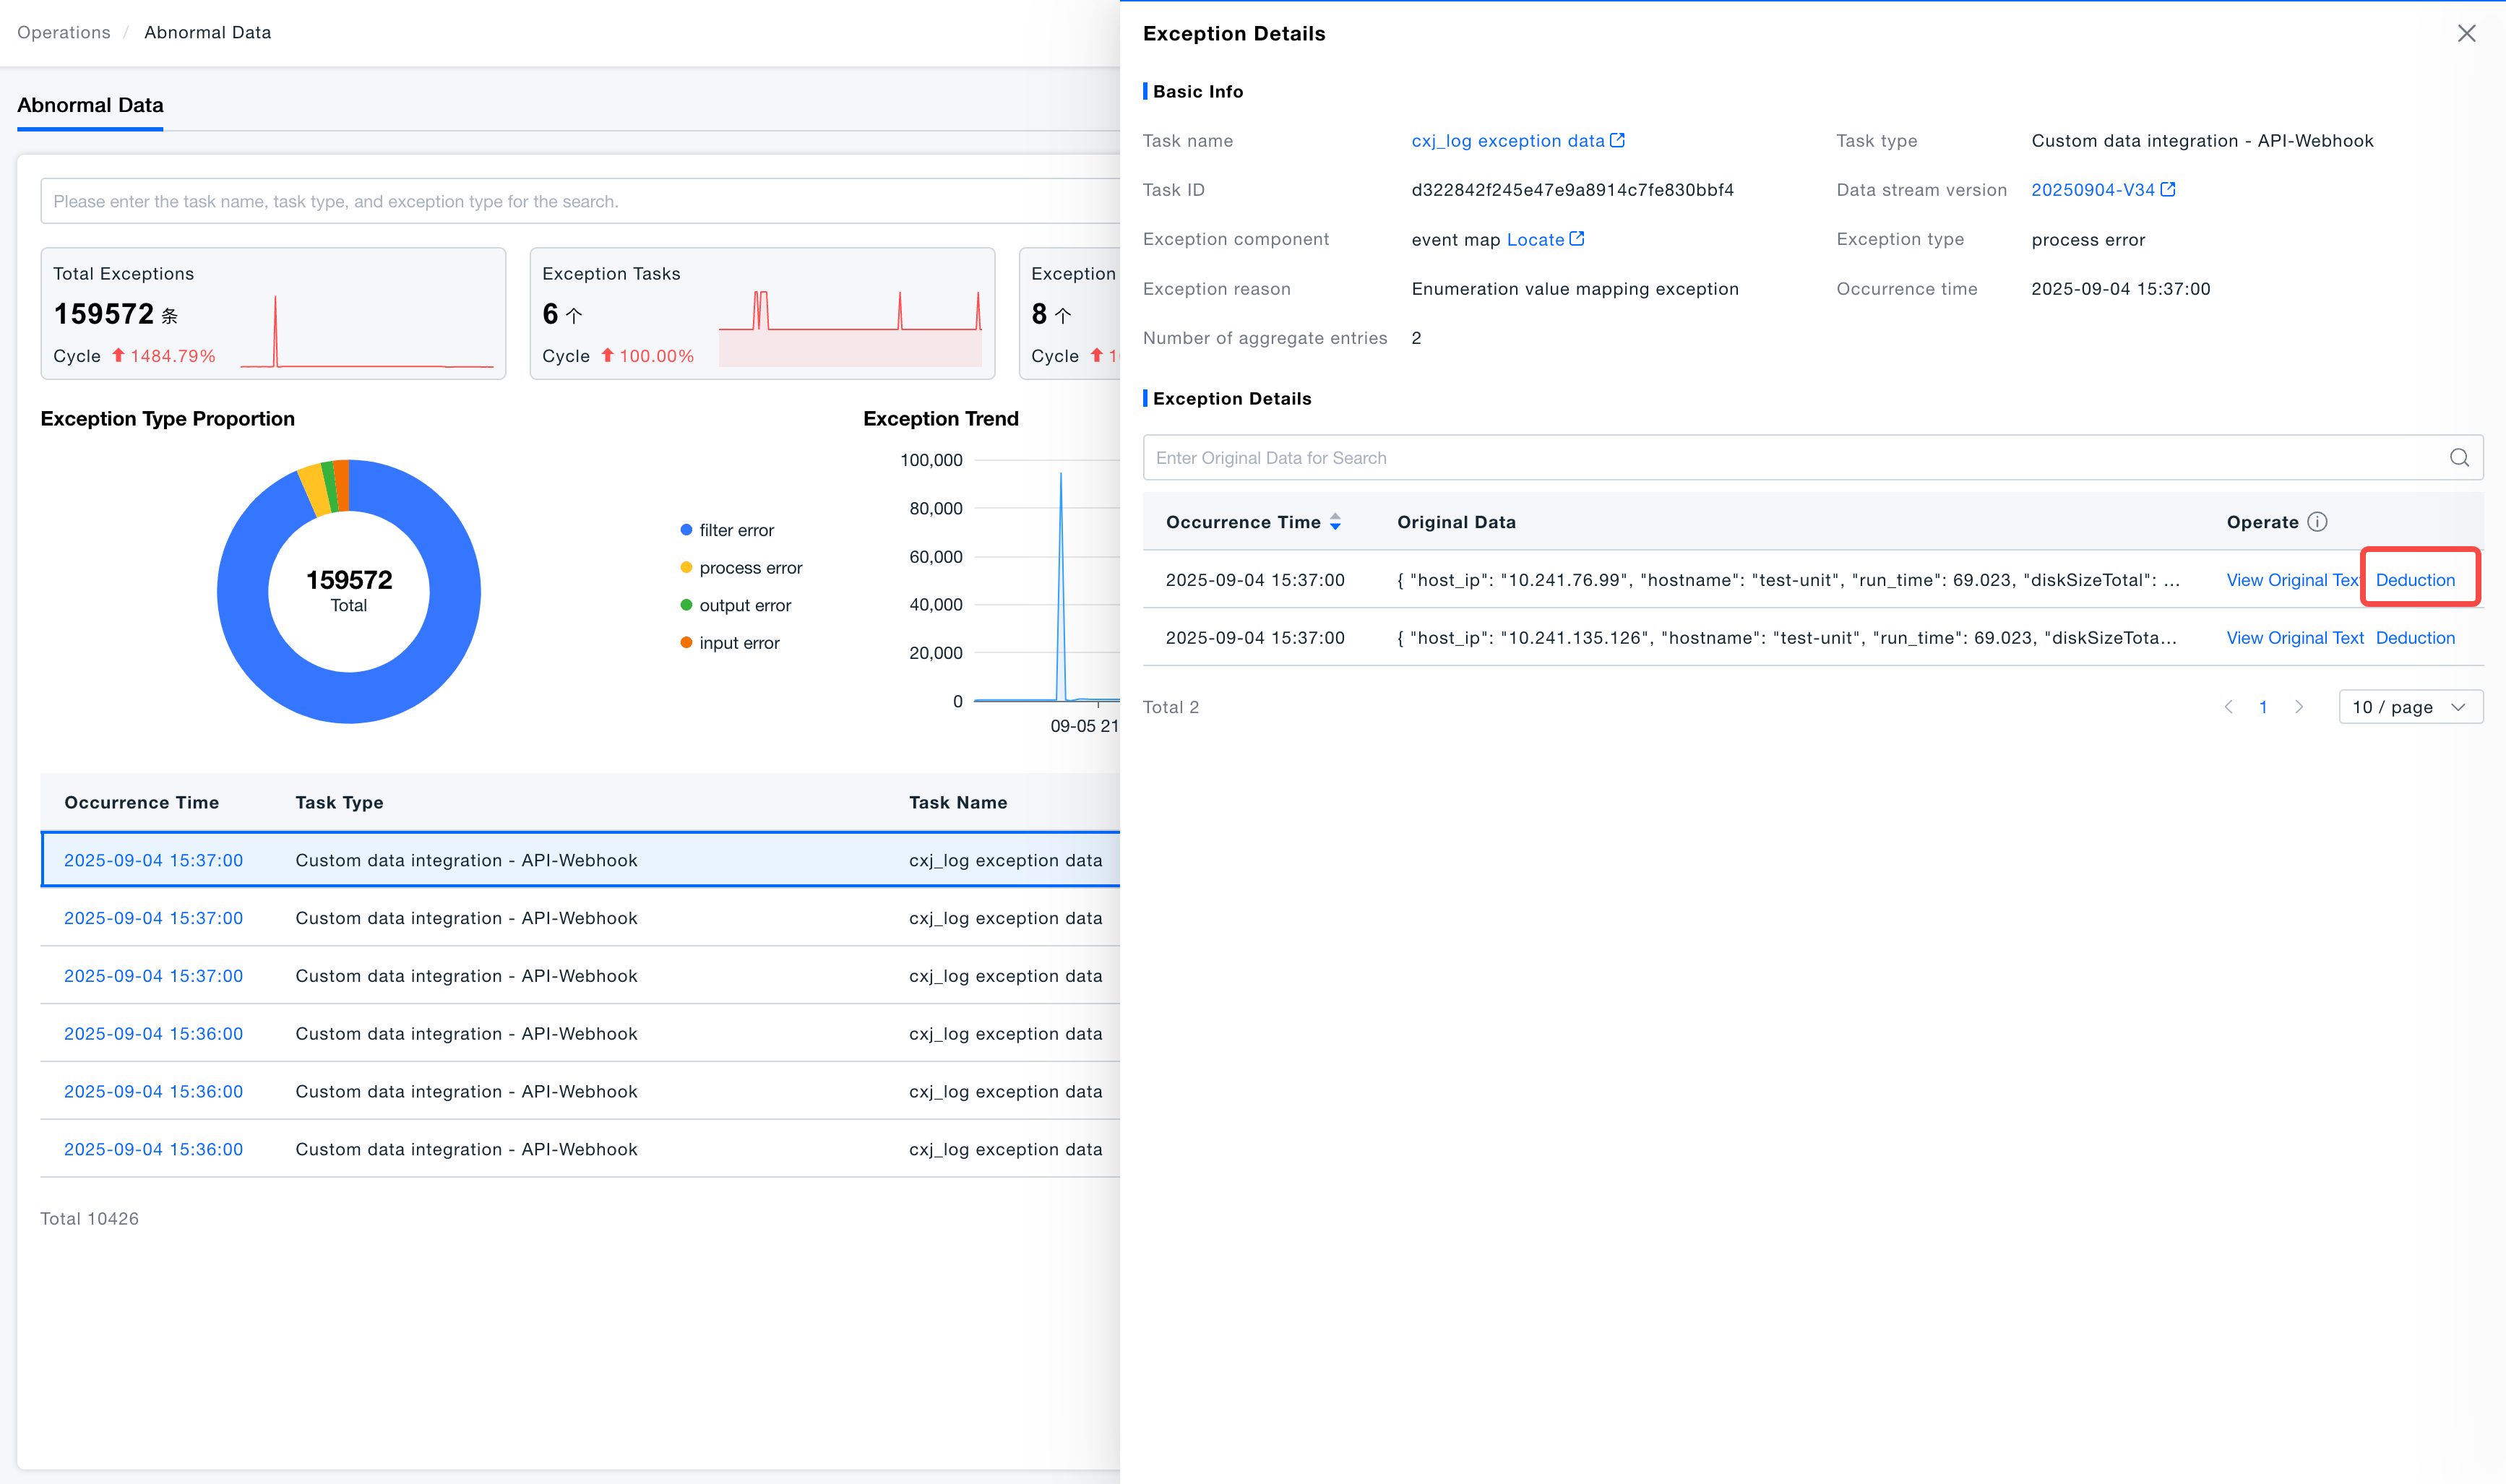Click external link icon beside task name
Screen dimensions: 2506x1484
point(1617,141)
